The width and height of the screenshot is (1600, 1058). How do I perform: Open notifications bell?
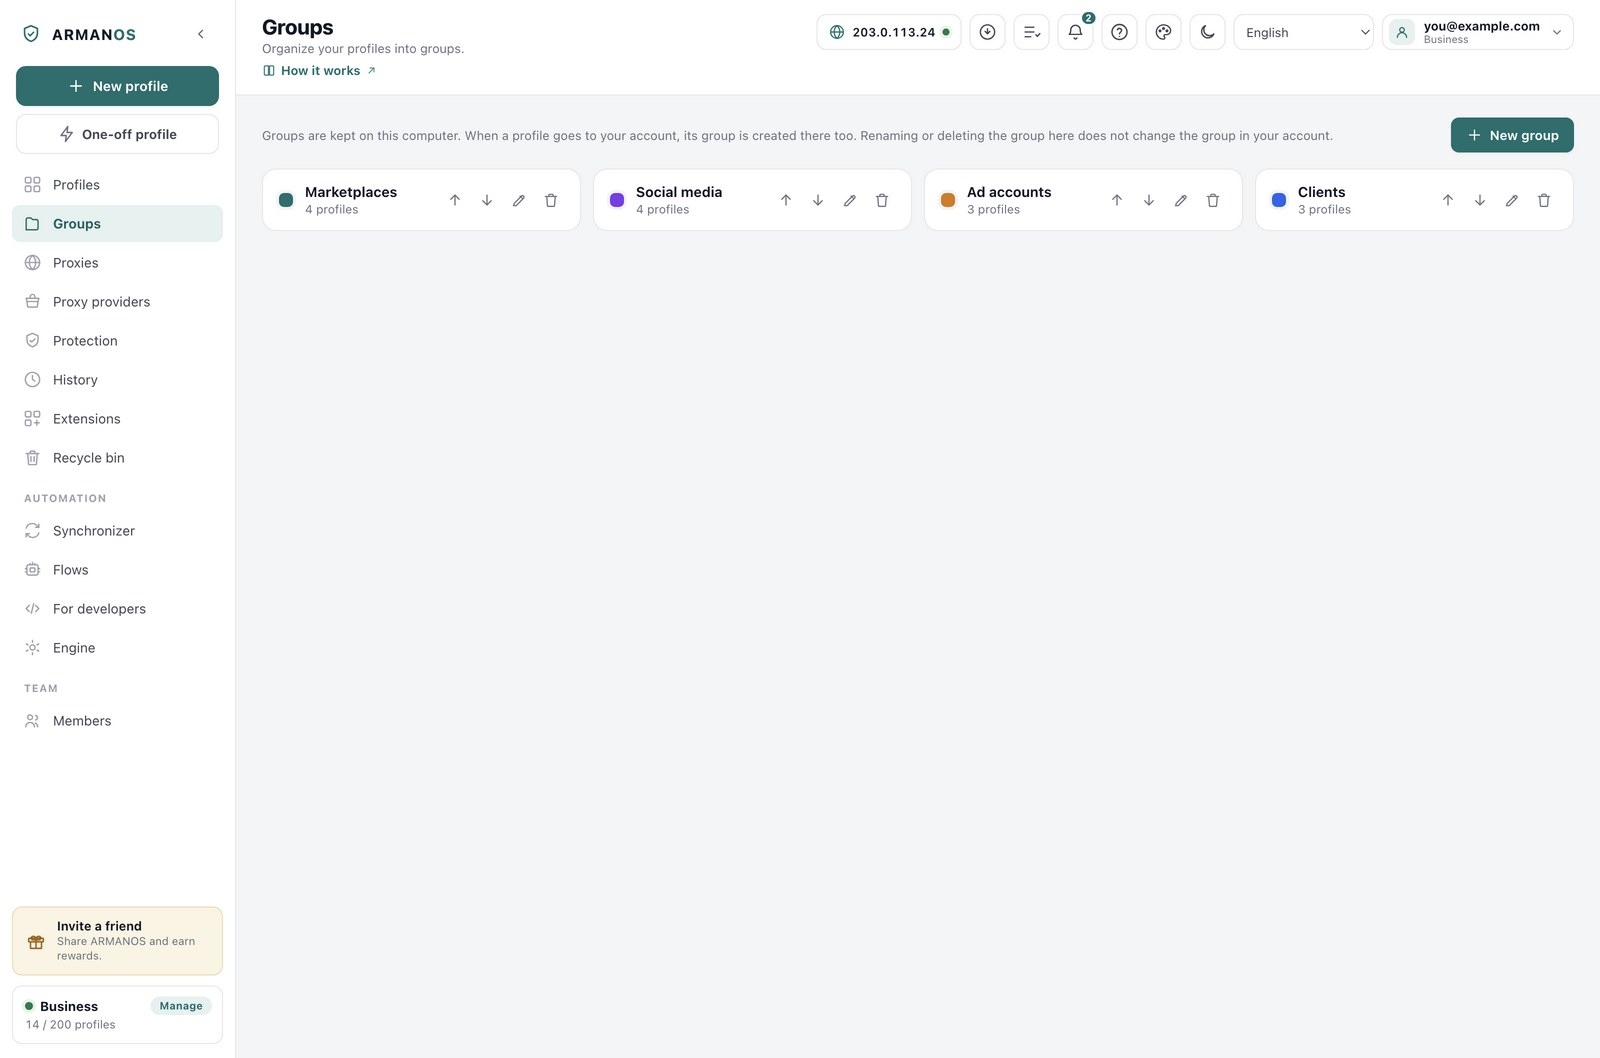click(1075, 32)
